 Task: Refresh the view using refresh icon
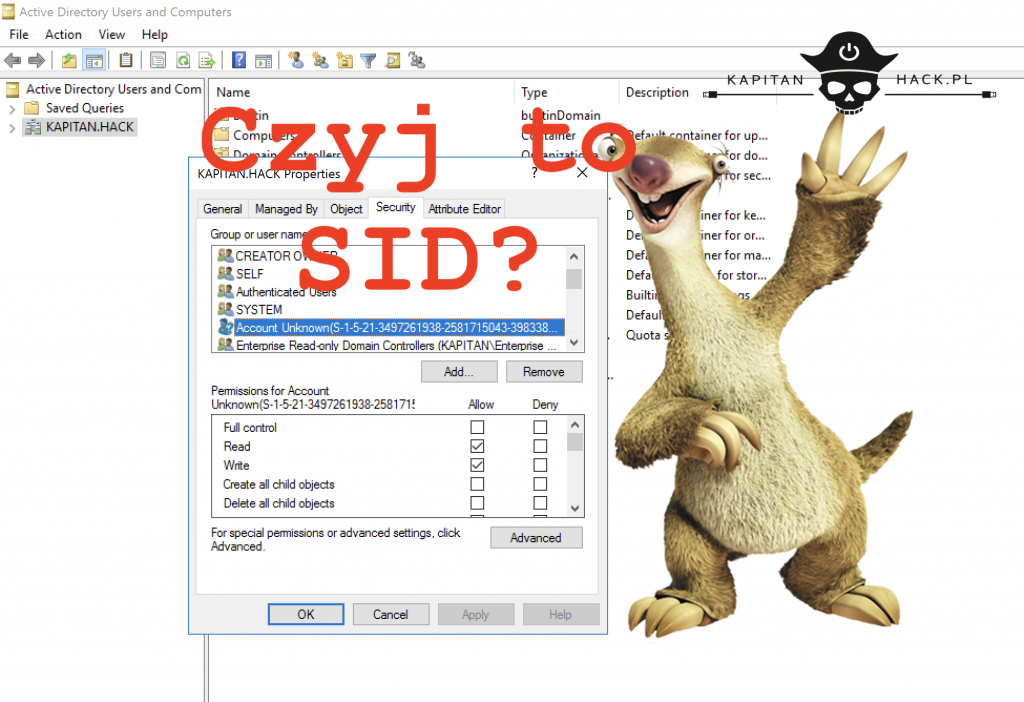pos(183,61)
